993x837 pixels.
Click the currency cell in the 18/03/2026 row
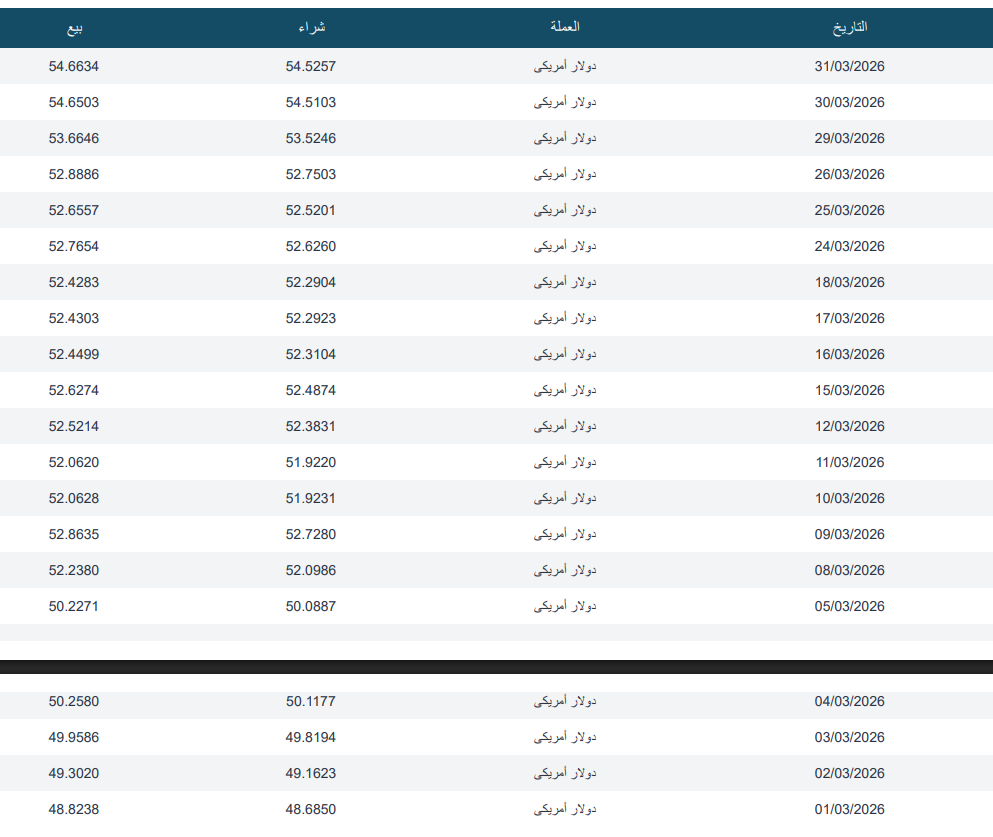(565, 282)
